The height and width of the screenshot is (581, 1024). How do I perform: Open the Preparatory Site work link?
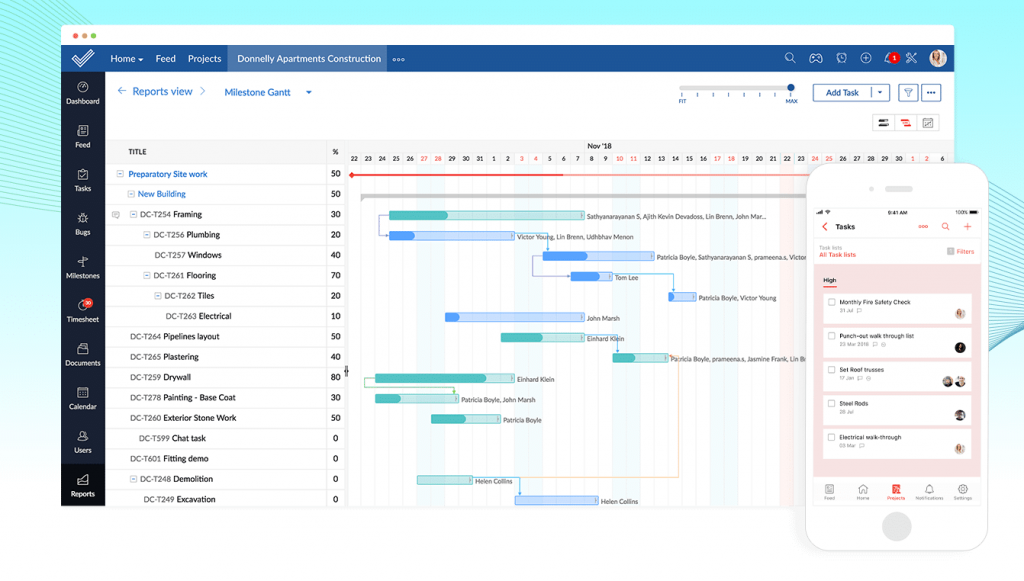click(168, 174)
